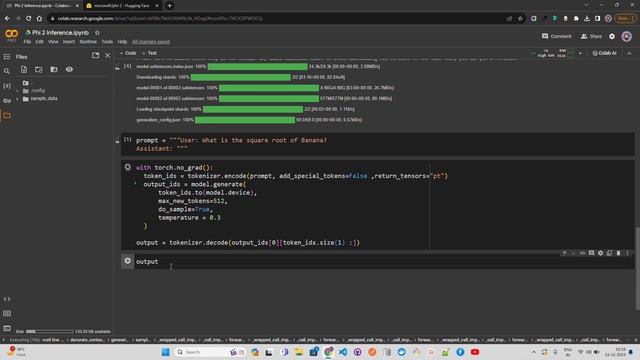
Task: Open the Runtime menu
Action: 88,42
